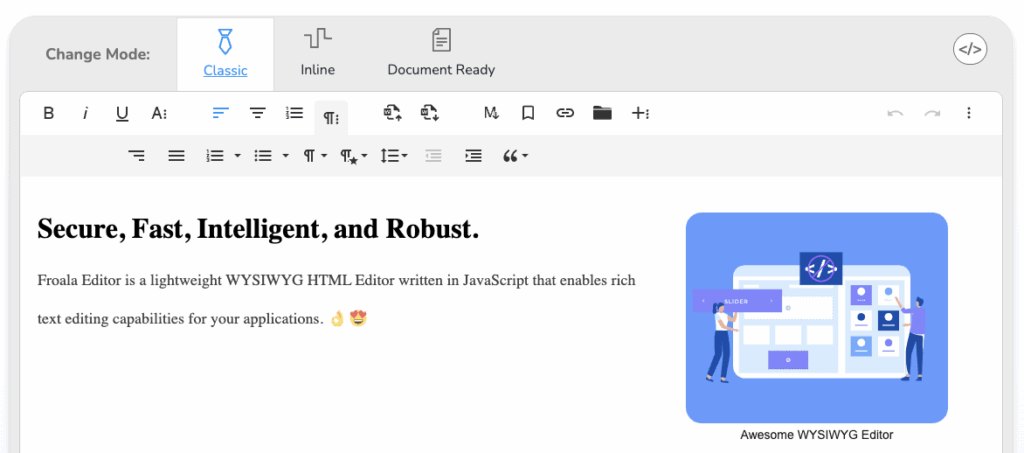
Task: Click the decrease indent icon
Action: tap(433, 155)
